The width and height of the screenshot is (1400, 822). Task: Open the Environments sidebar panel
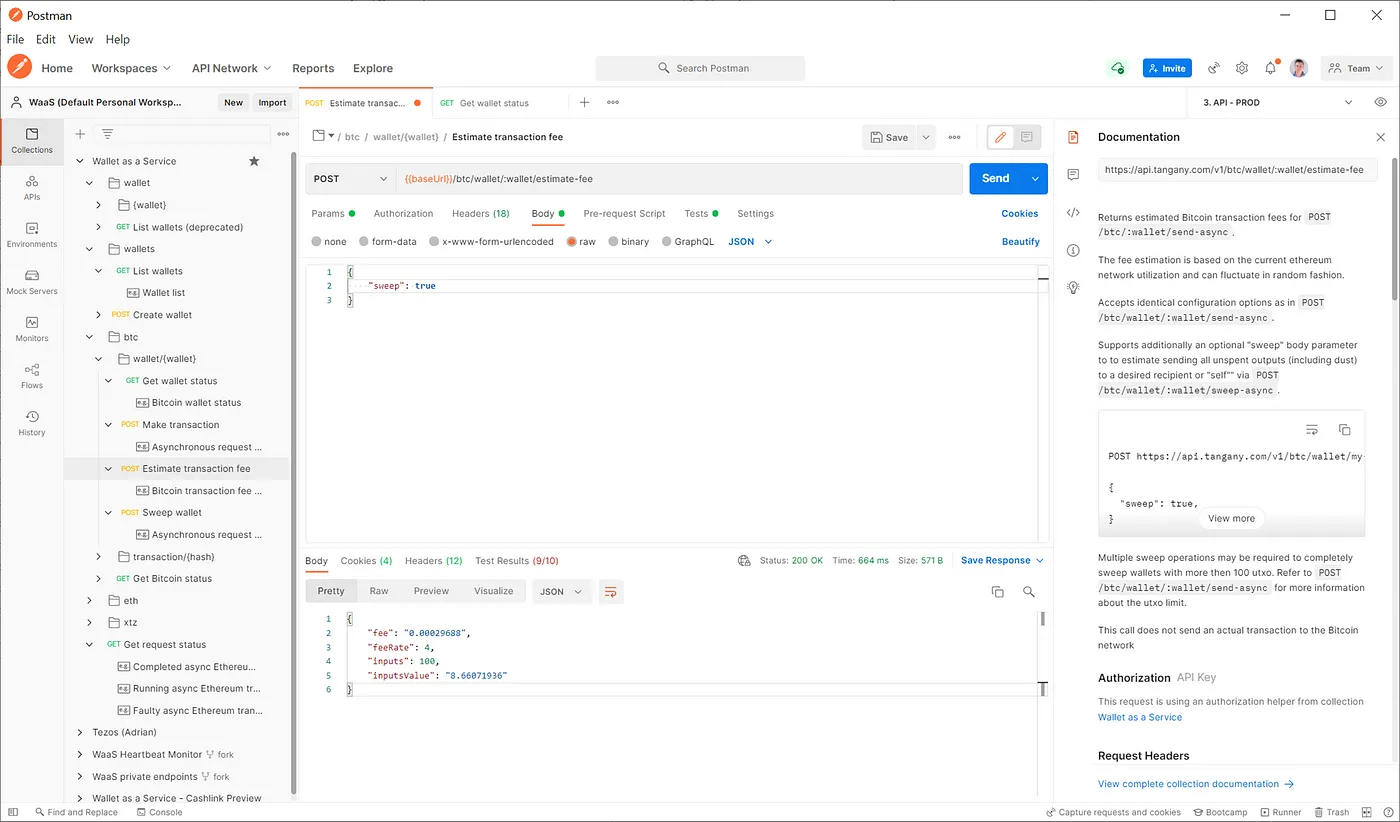point(32,235)
